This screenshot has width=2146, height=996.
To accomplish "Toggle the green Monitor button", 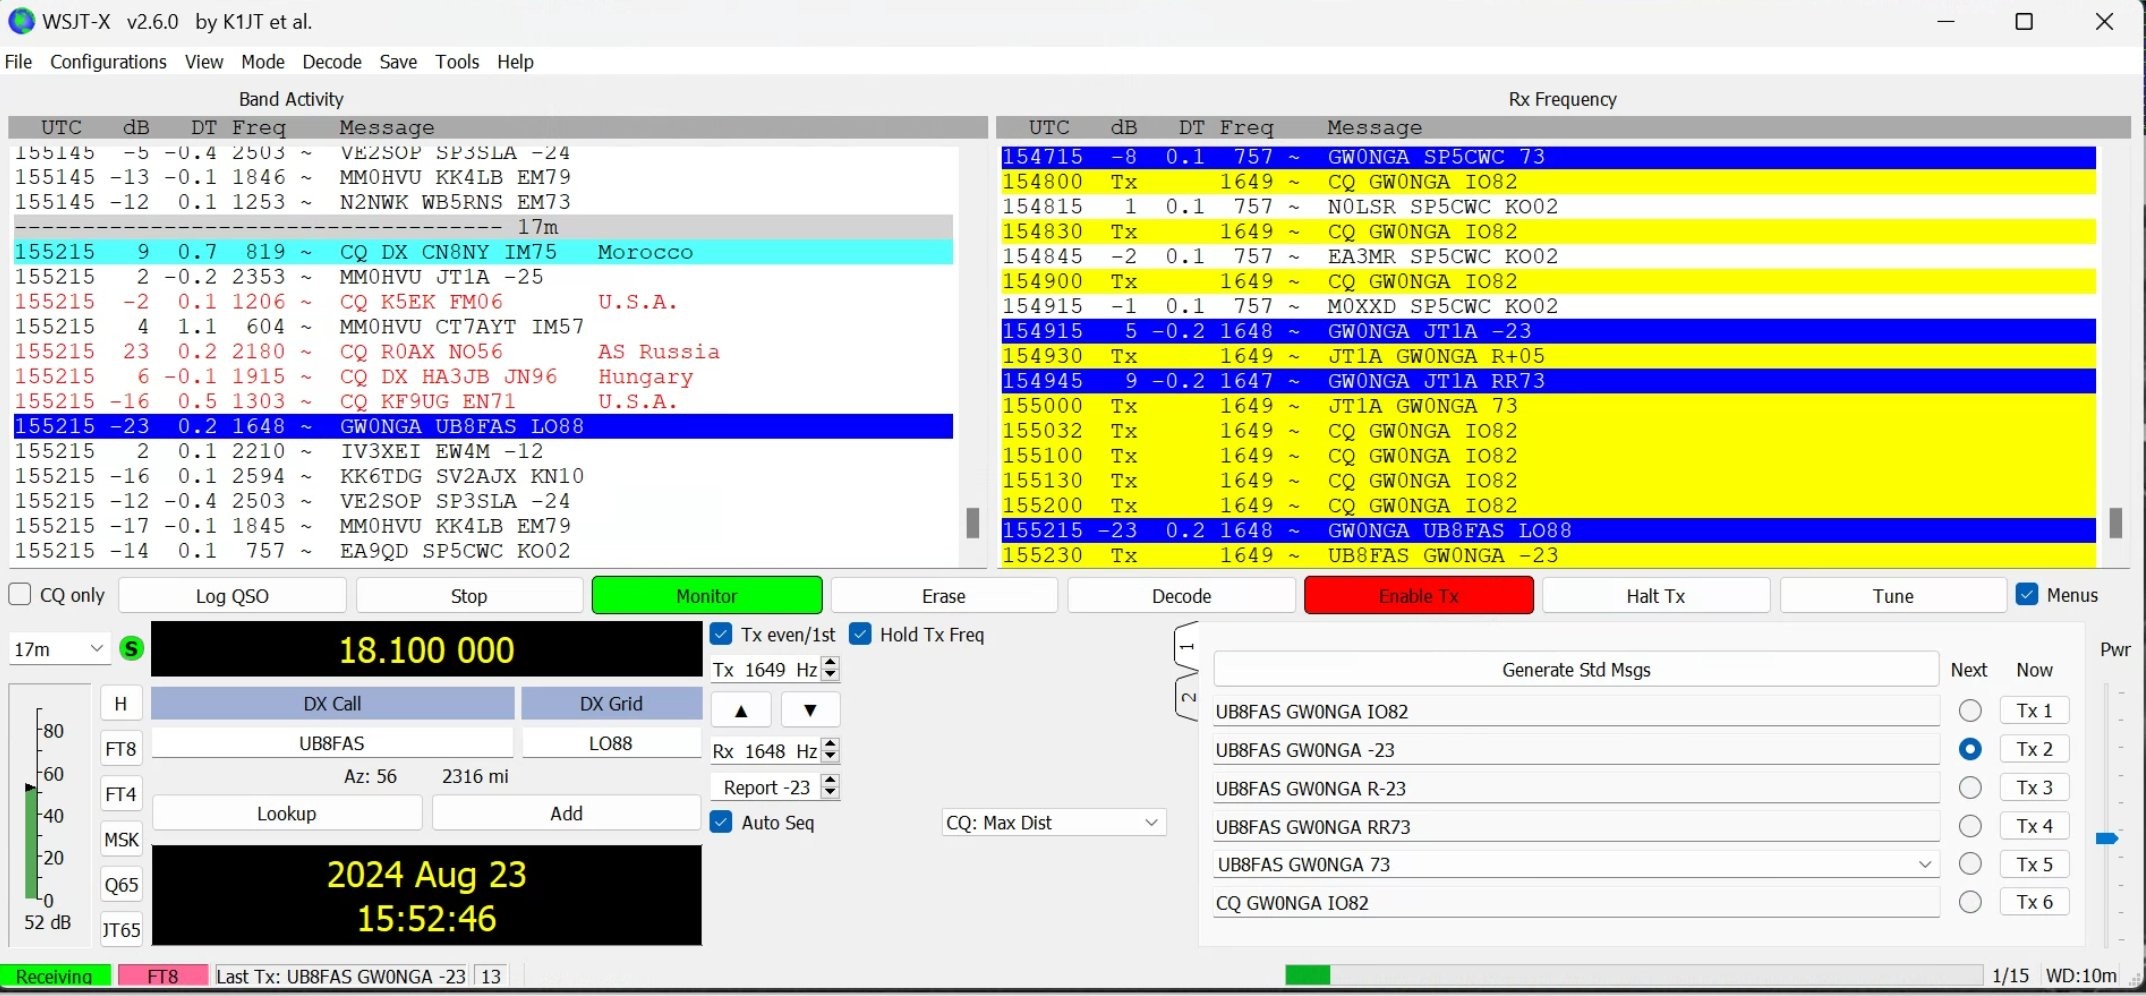I will tap(707, 596).
